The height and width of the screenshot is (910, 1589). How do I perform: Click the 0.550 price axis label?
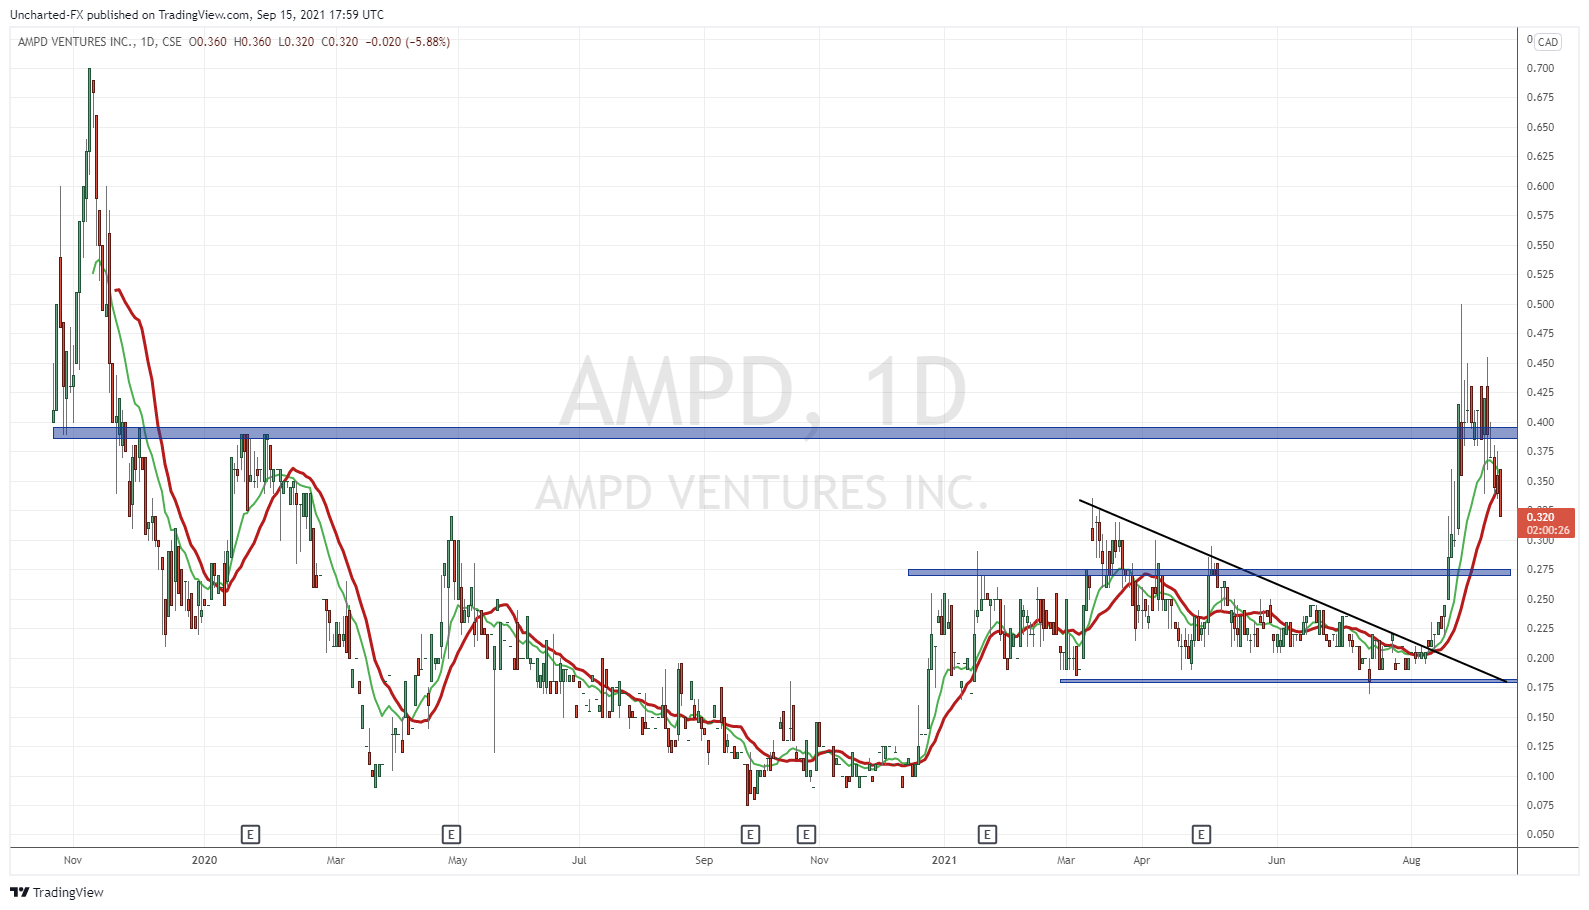click(1540, 245)
